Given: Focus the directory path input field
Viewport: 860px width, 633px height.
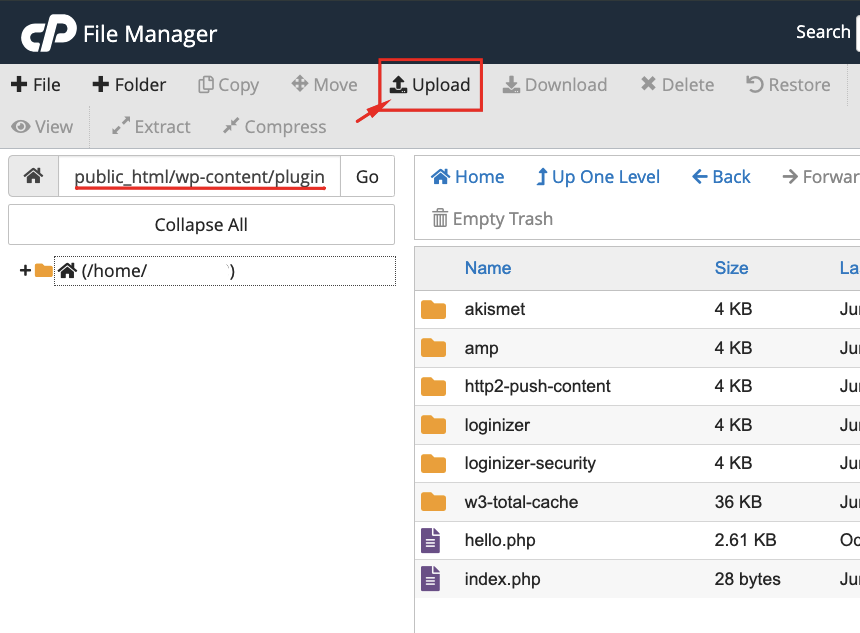Looking at the screenshot, I should pyautogui.click(x=200, y=176).
